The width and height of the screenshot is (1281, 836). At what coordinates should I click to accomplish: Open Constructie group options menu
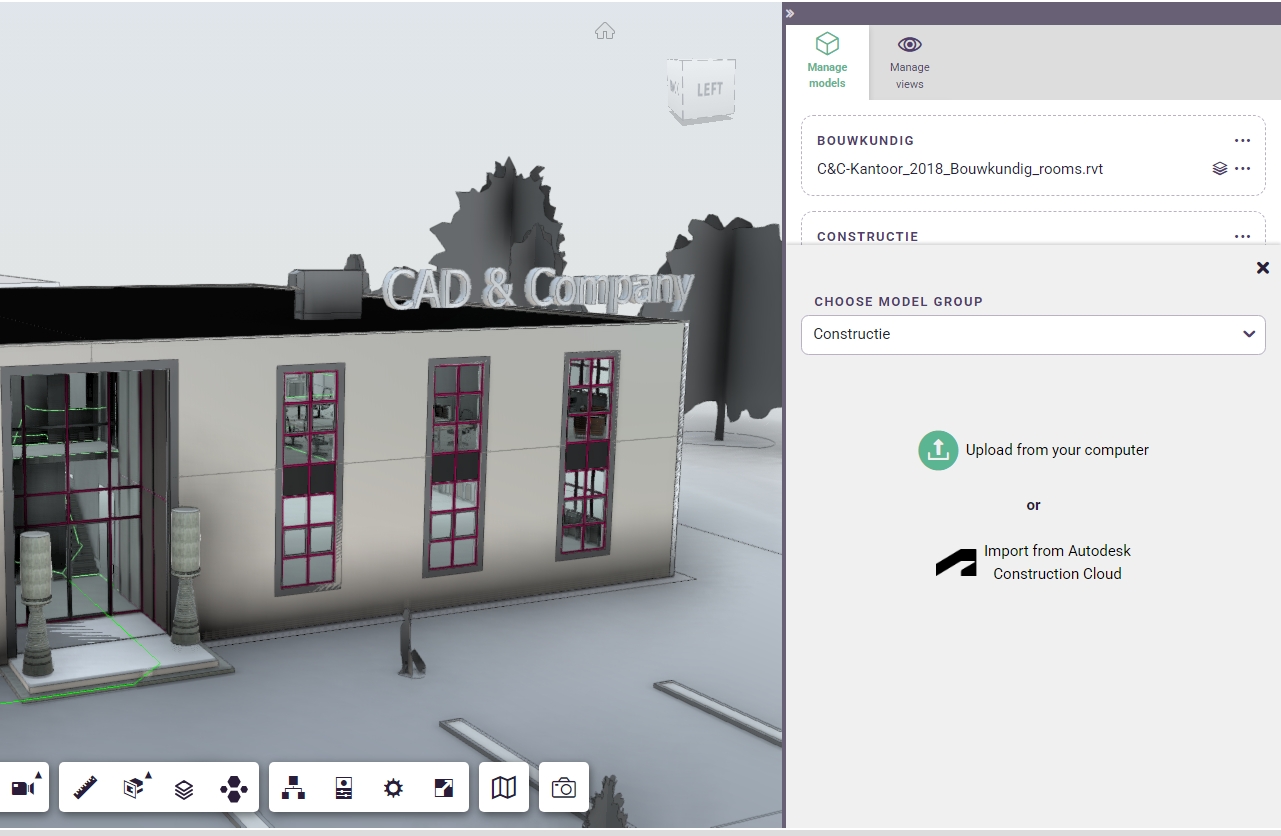pyautogui.click(x=1242, y=237)
